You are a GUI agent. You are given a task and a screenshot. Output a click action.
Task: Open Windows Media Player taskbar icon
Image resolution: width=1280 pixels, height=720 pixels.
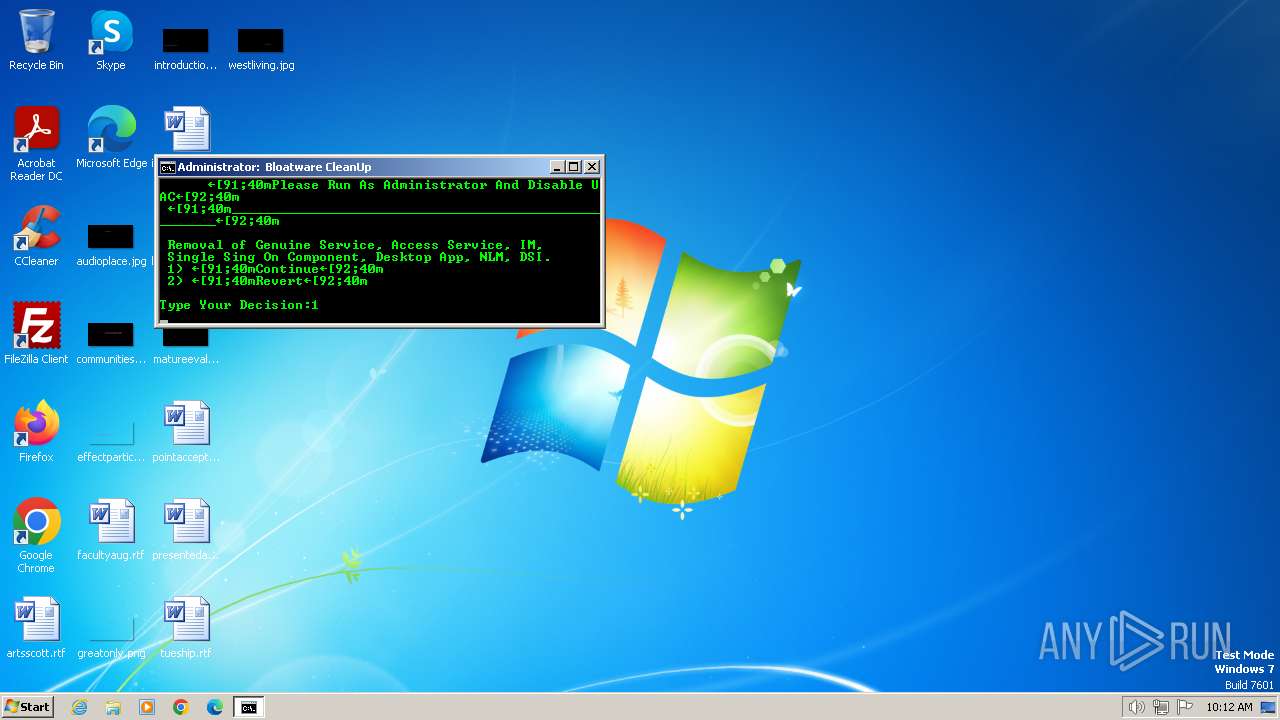[x=147, y=707]
